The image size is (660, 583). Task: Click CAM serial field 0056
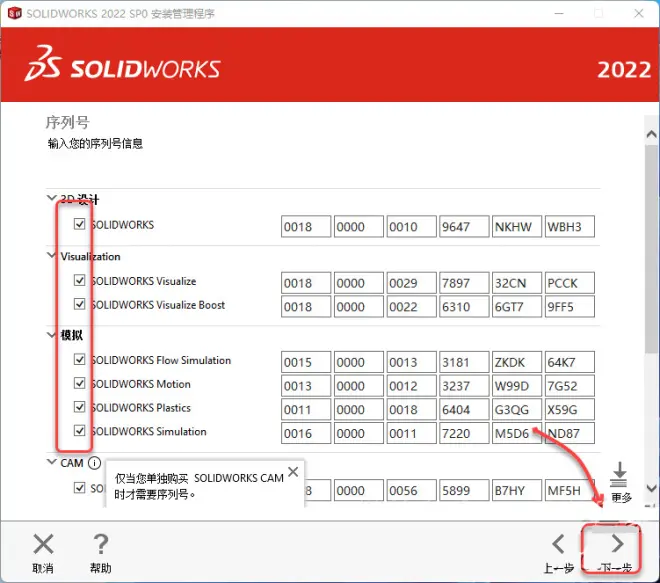coord(411,490)
